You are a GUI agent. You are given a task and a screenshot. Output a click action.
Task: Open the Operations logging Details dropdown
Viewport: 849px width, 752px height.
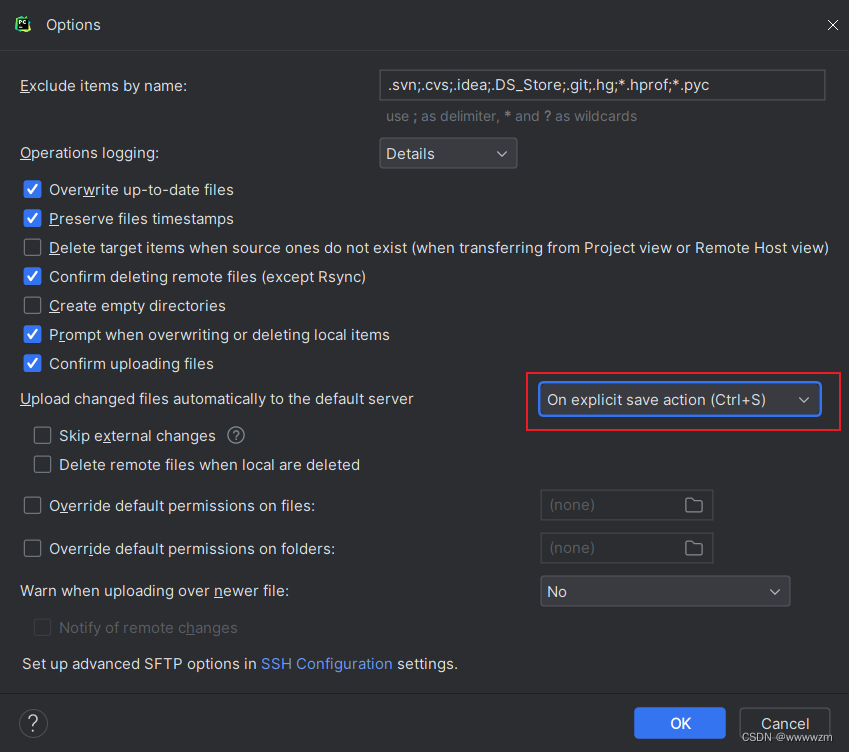tap(448, 154)
